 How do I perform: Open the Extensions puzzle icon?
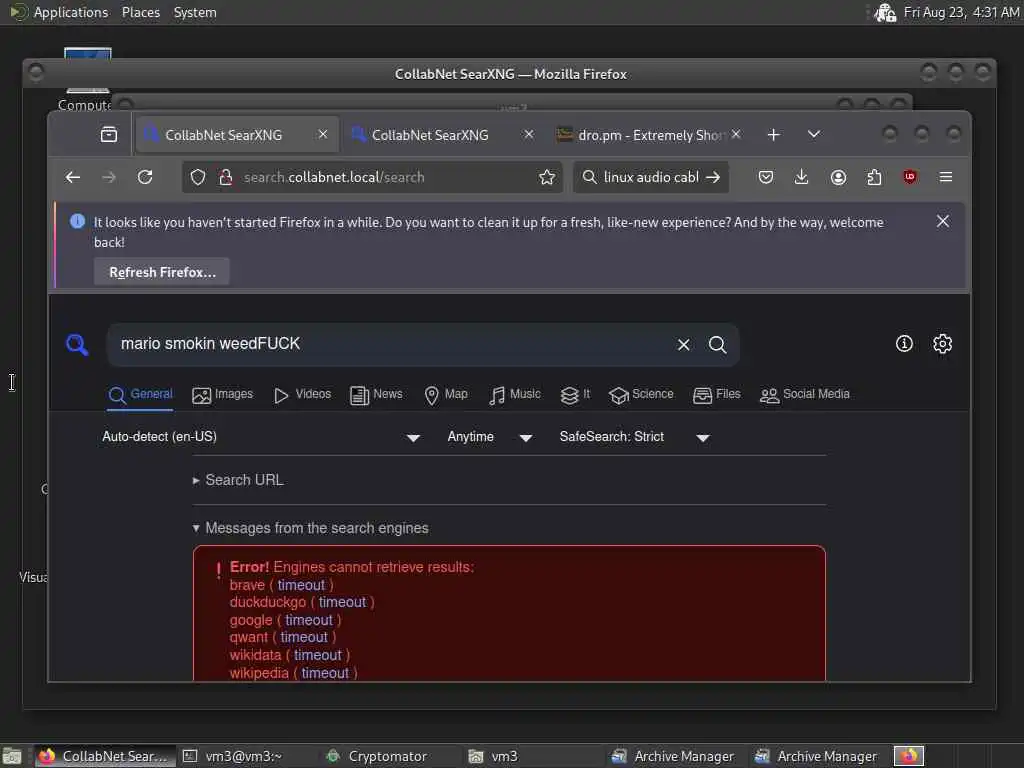pyautogui.click(x=874, y=177)
